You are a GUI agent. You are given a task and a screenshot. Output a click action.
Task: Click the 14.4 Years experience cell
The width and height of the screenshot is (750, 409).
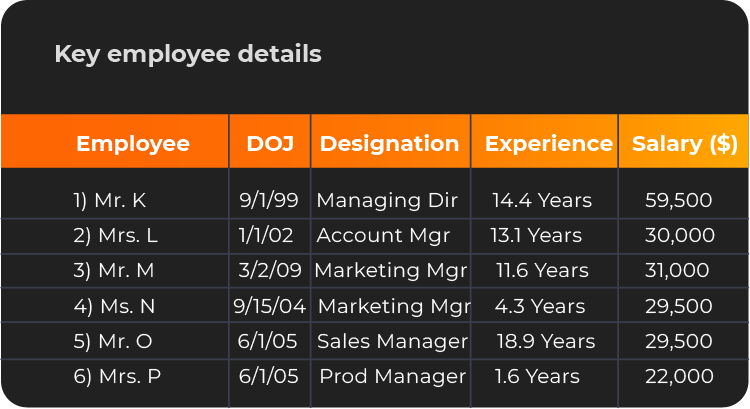point(542,201)
